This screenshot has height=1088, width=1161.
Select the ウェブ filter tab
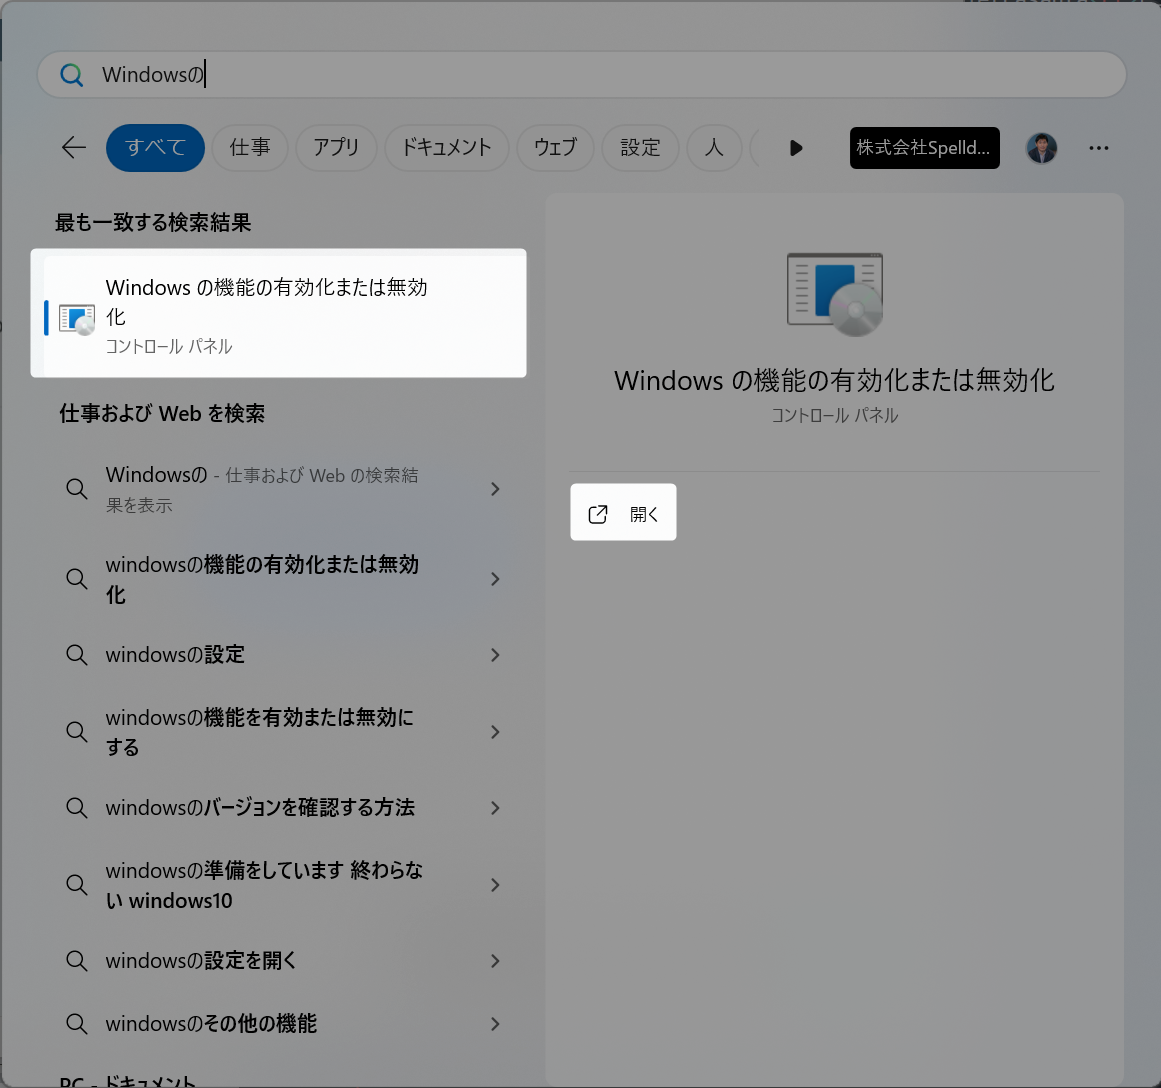pos(555,147)
